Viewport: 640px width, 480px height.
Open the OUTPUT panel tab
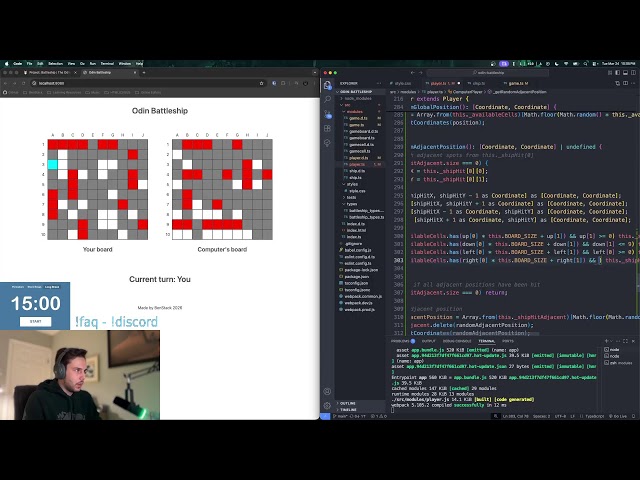click(429, 341)
